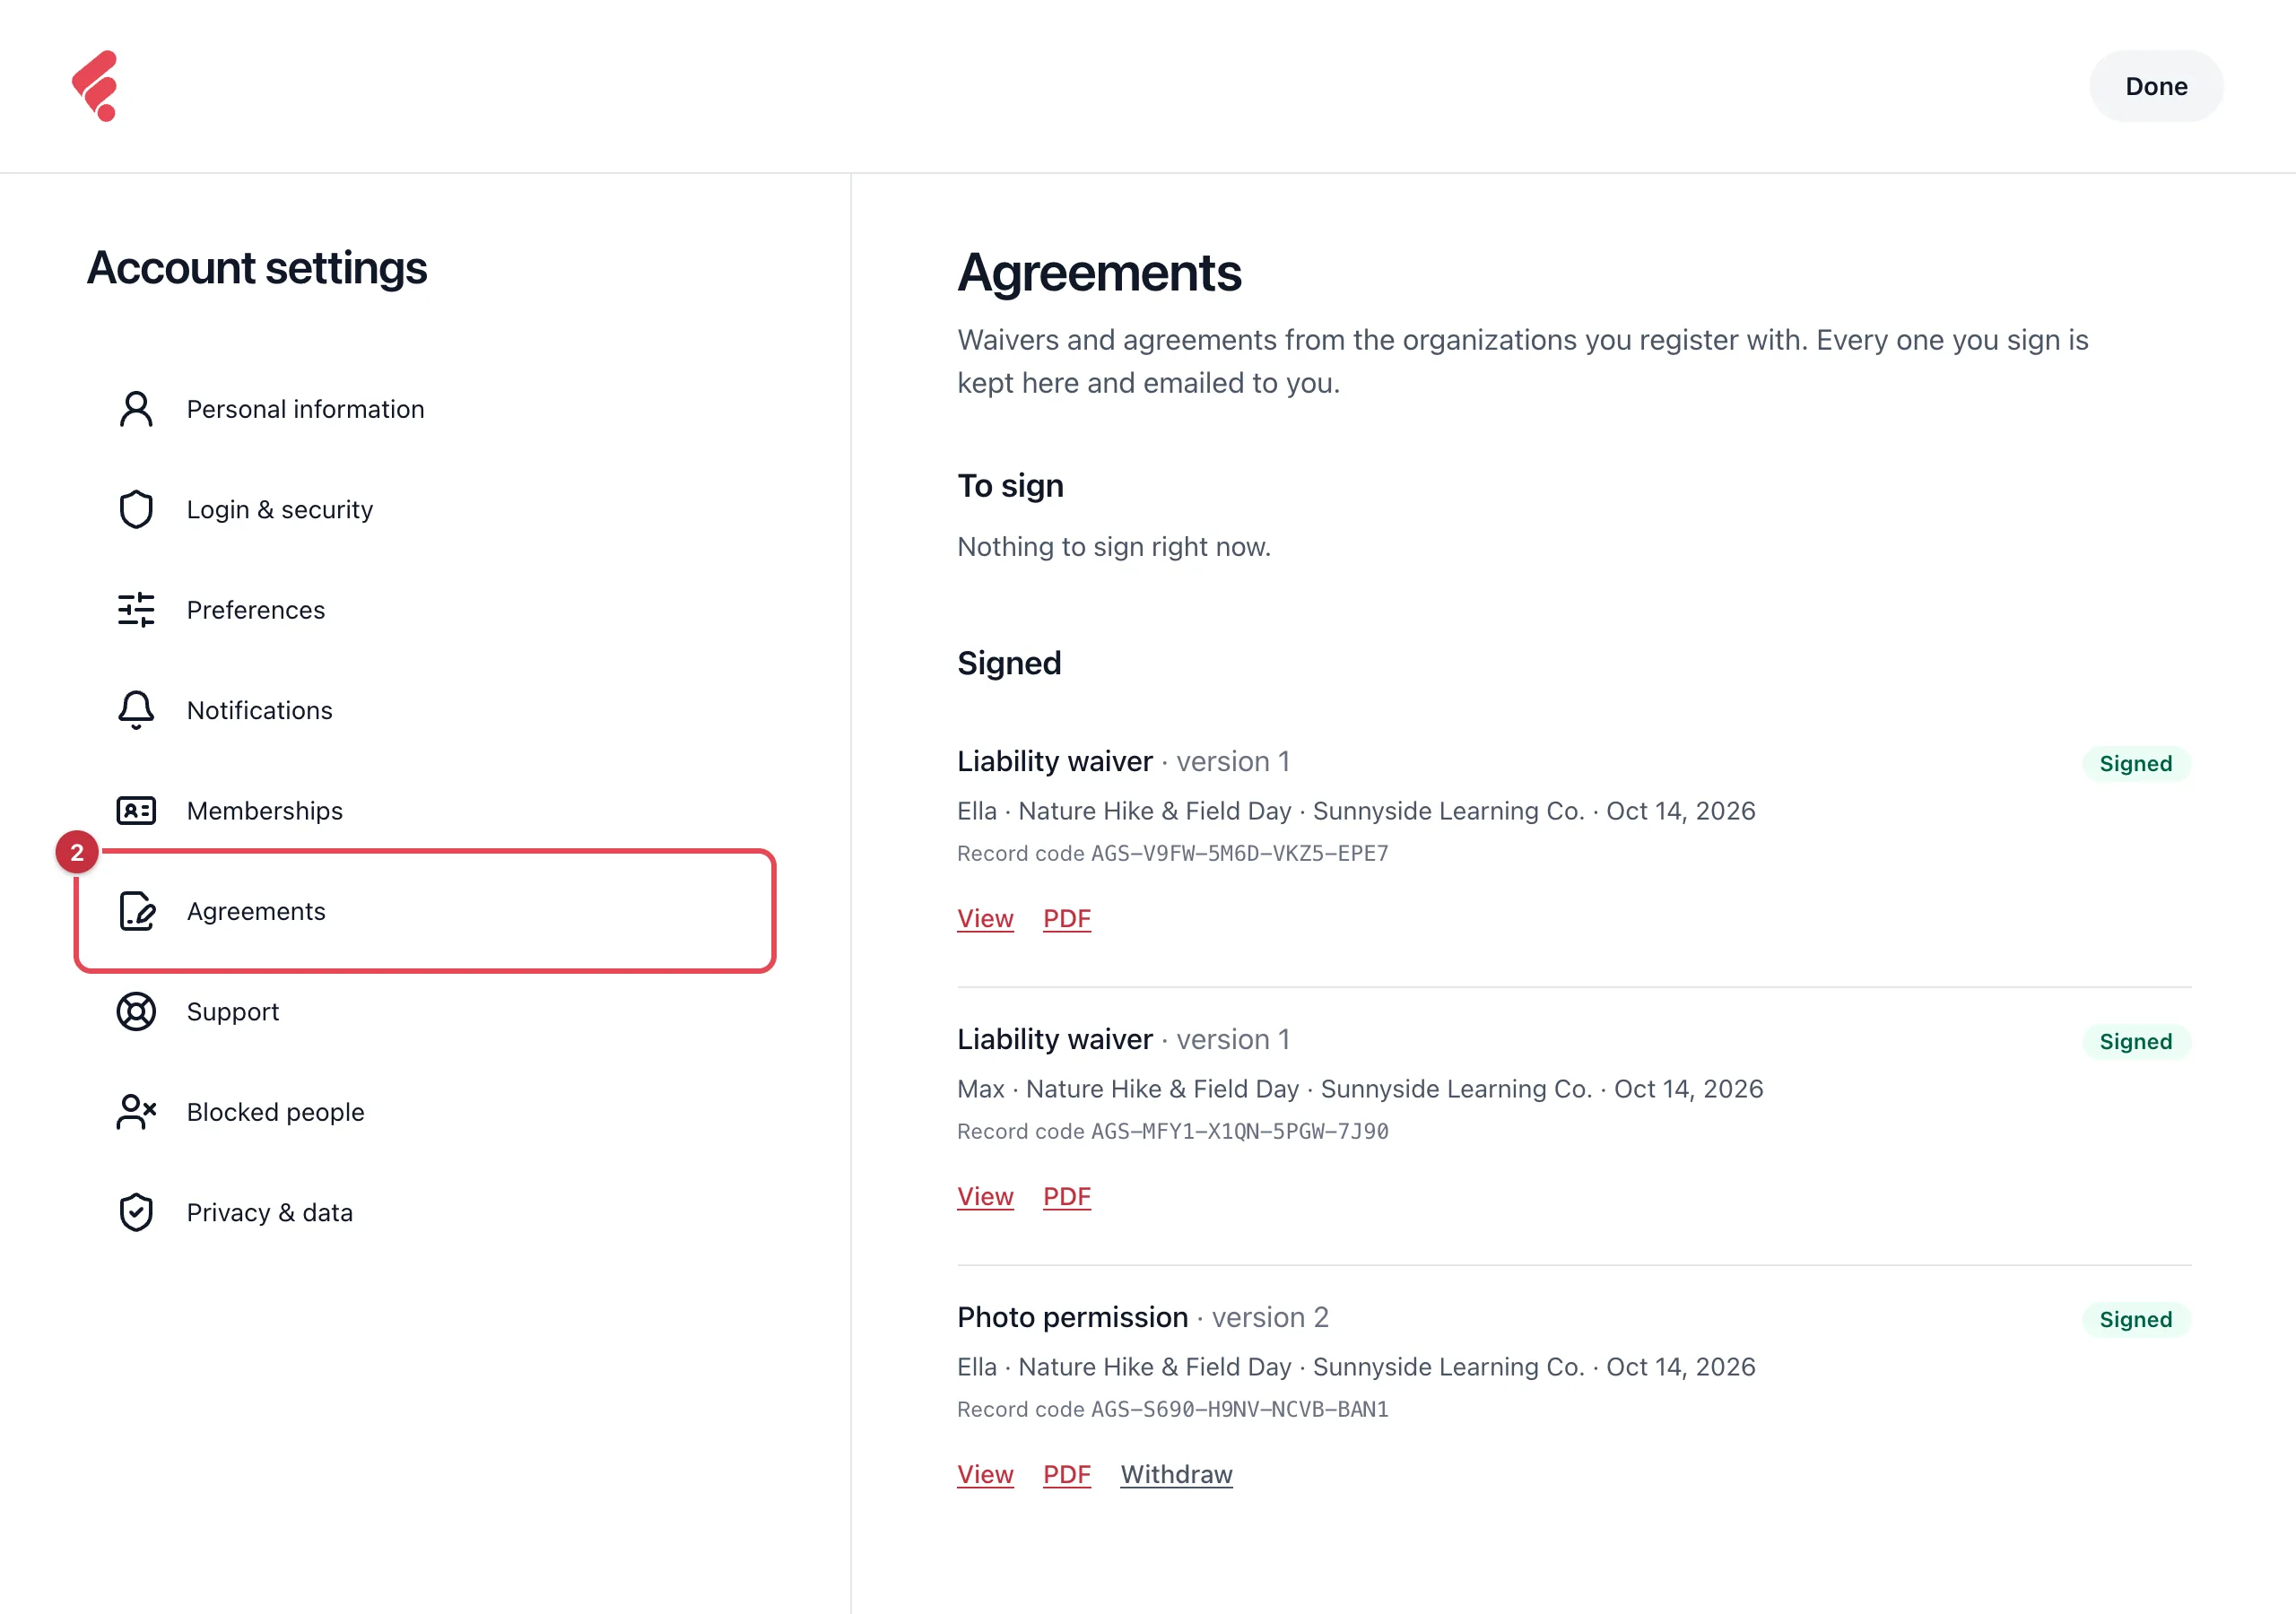The width and height of the screenshot is (2296, 1614).
Task: Click the Account settings heading
Action: (x=257, y=268)
